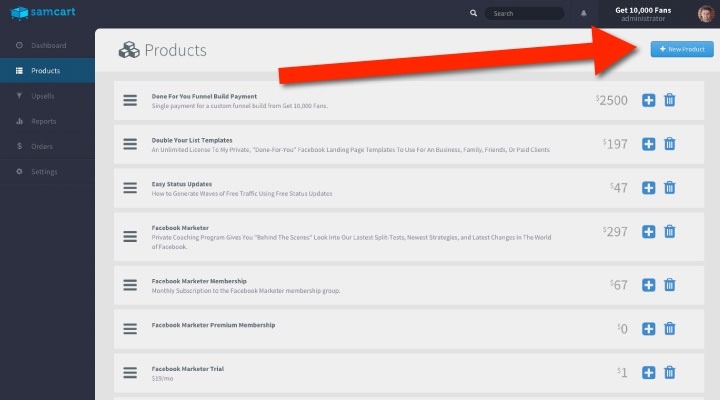Click the $19/mo description text
720x400 pixels.
163,379
